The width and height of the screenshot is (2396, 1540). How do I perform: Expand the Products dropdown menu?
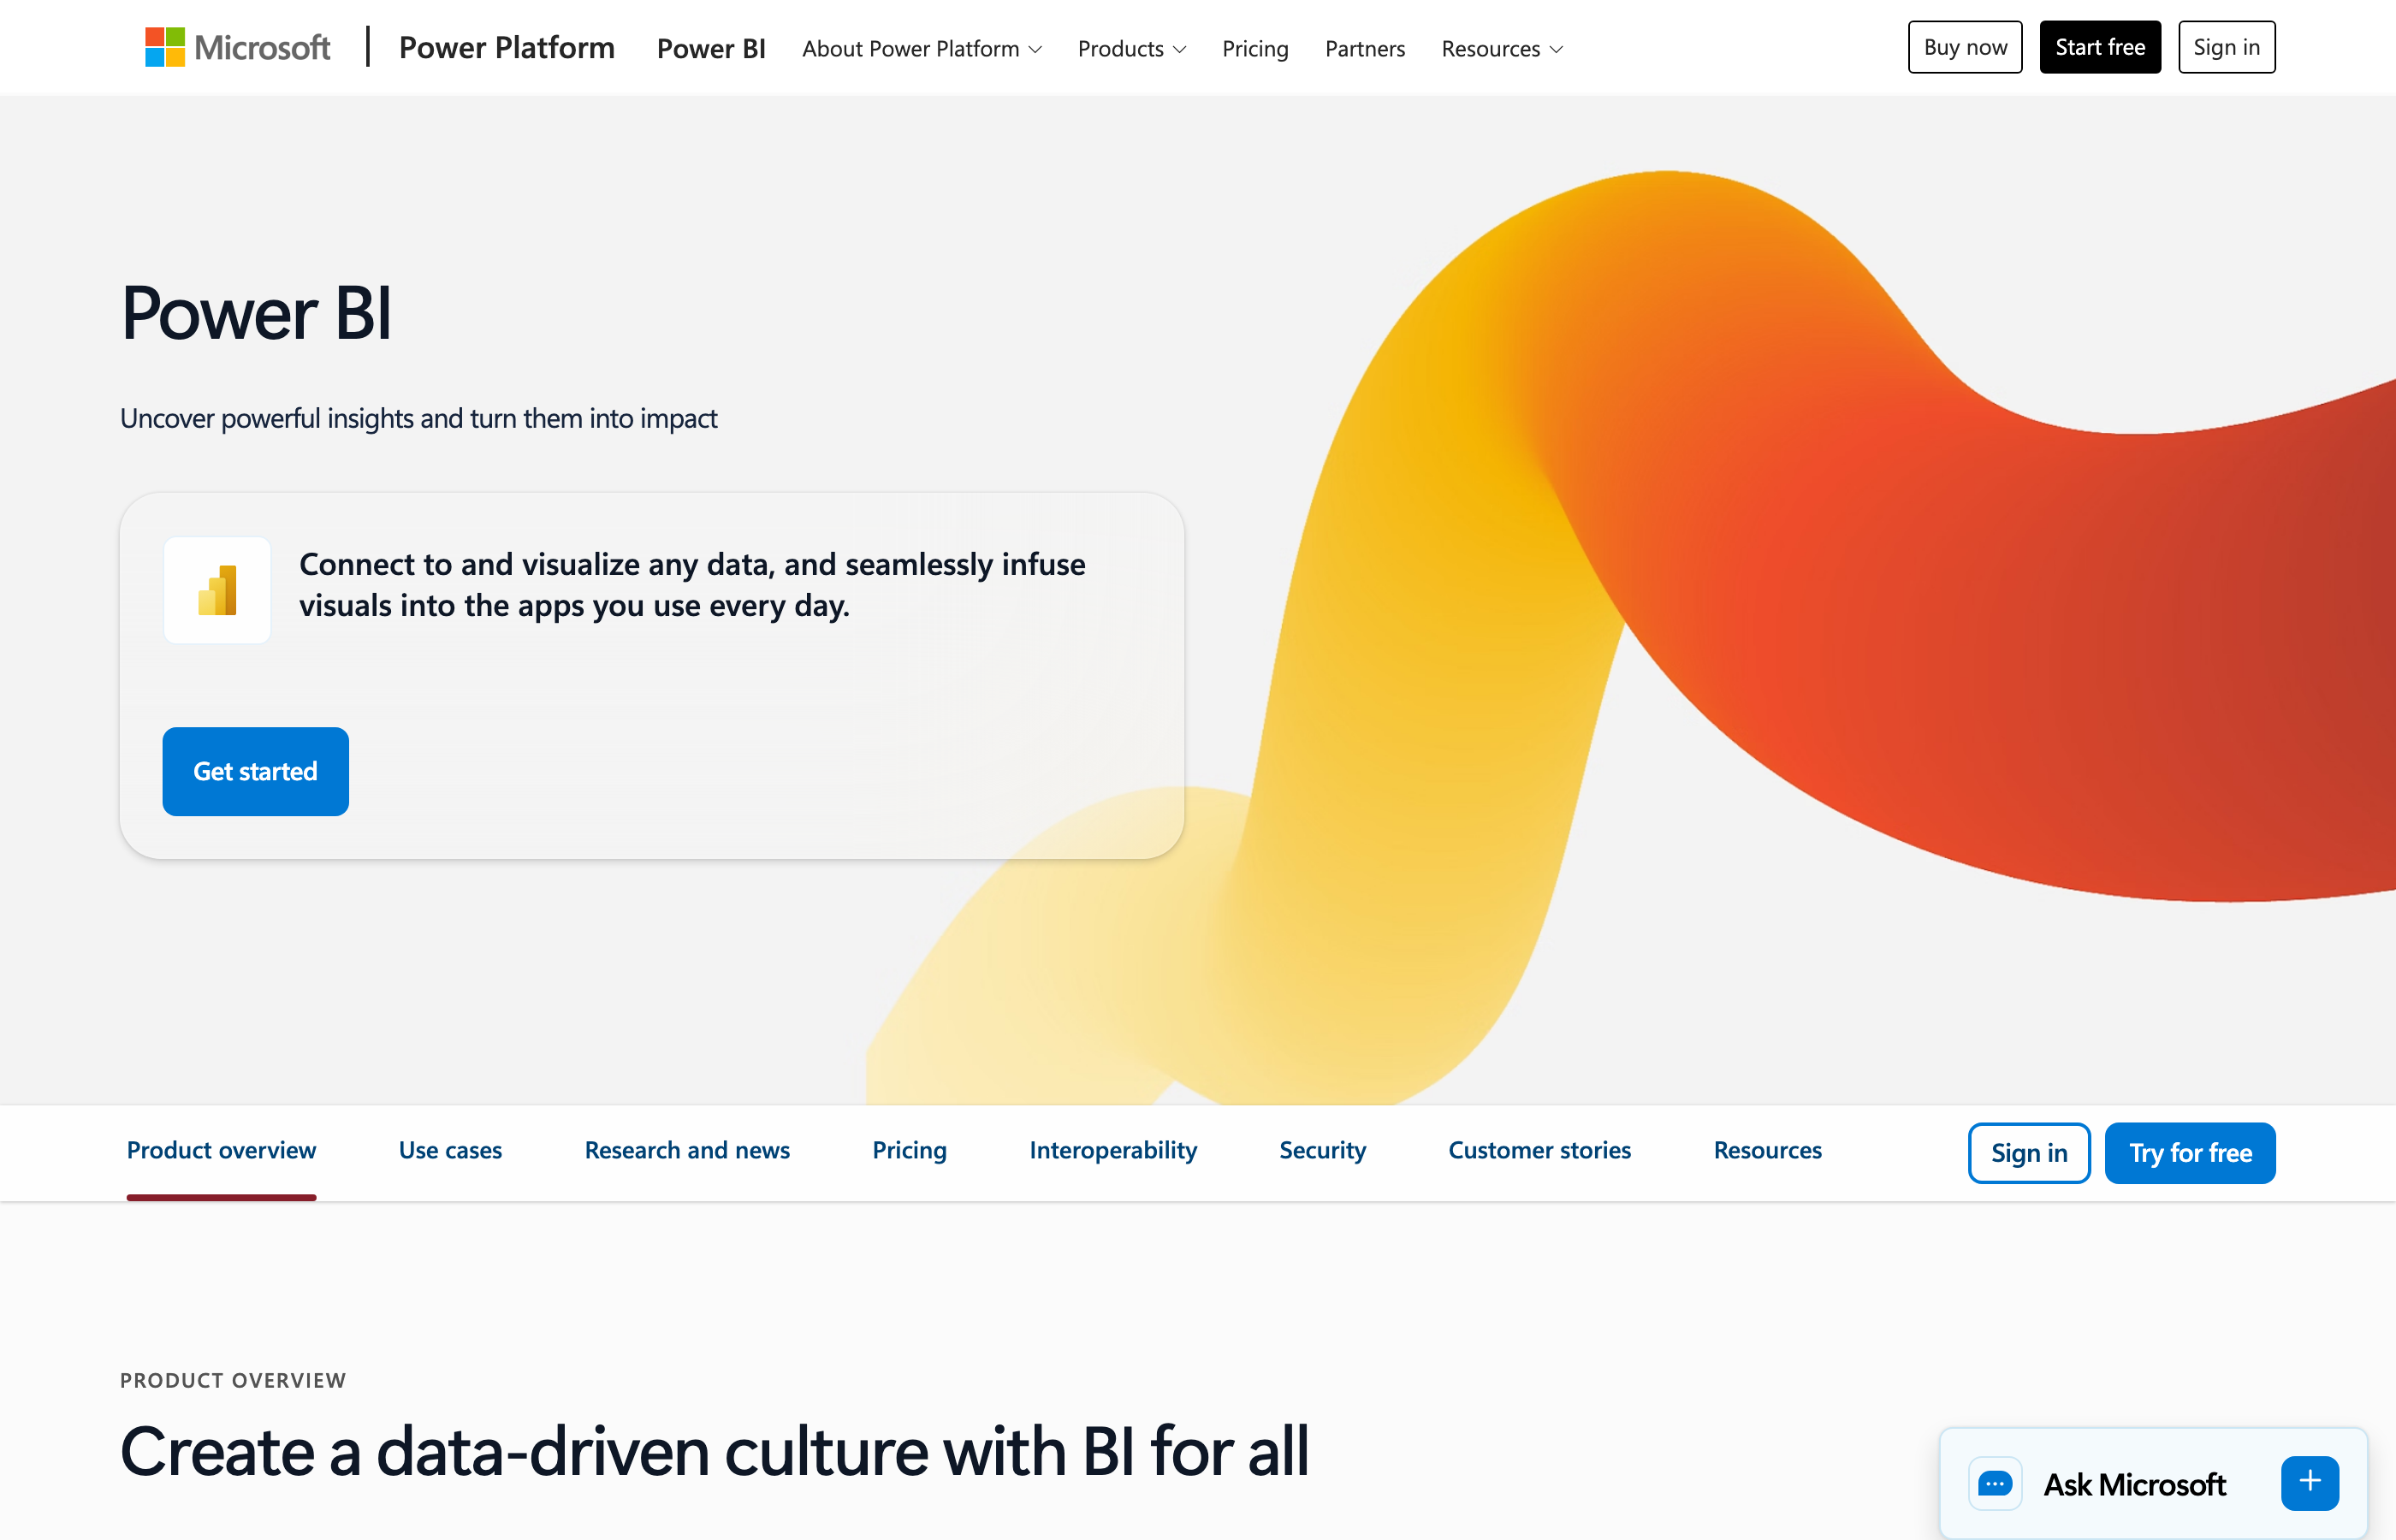[x=1132, y=48]
